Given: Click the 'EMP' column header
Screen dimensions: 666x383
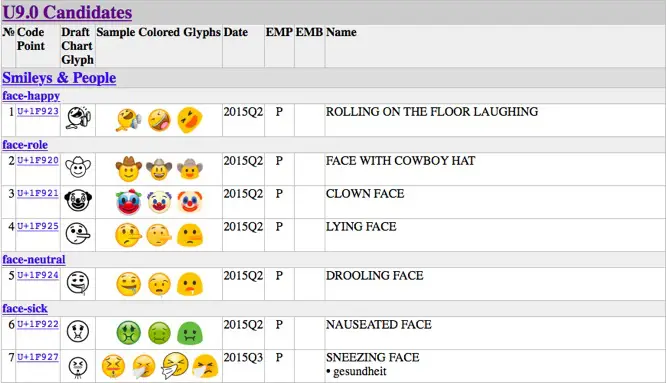Looking at the screenshot, I should click(x=279, y=32).
